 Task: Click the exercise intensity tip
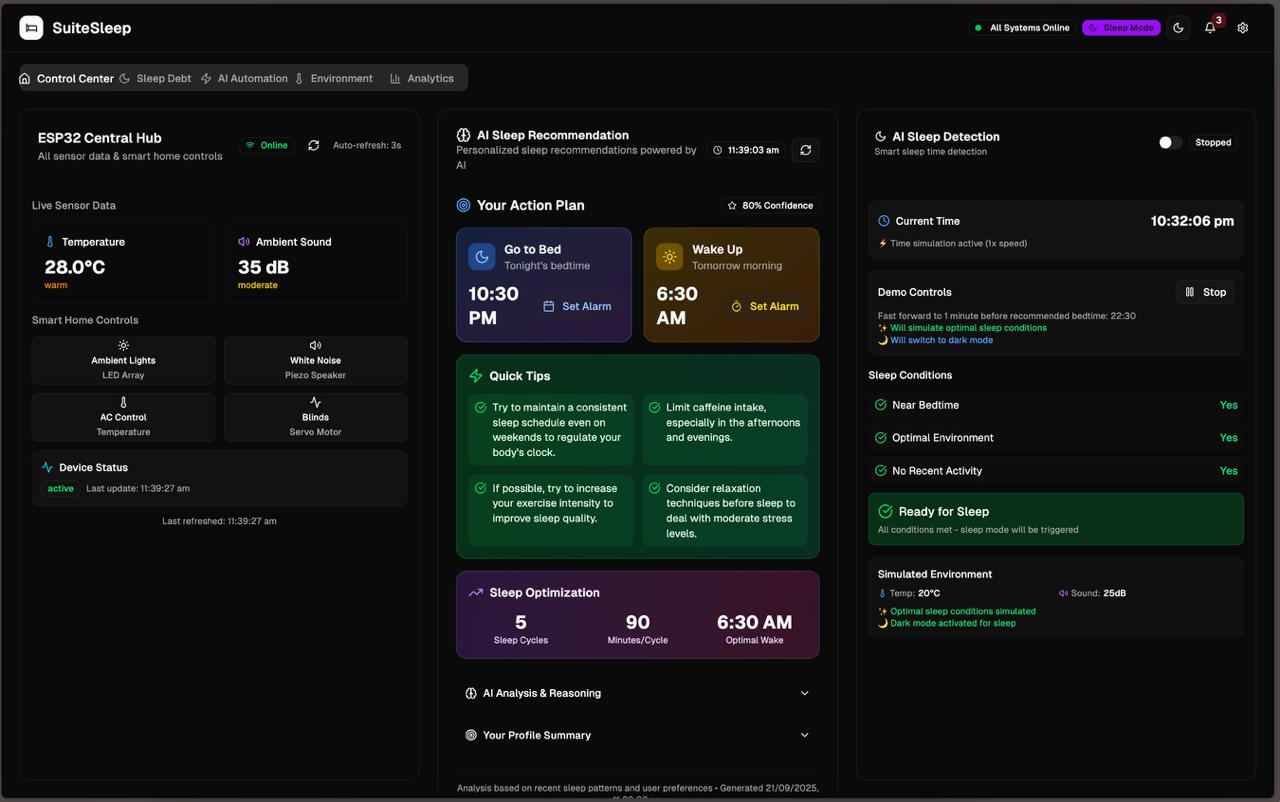click(x=551, y=510)
